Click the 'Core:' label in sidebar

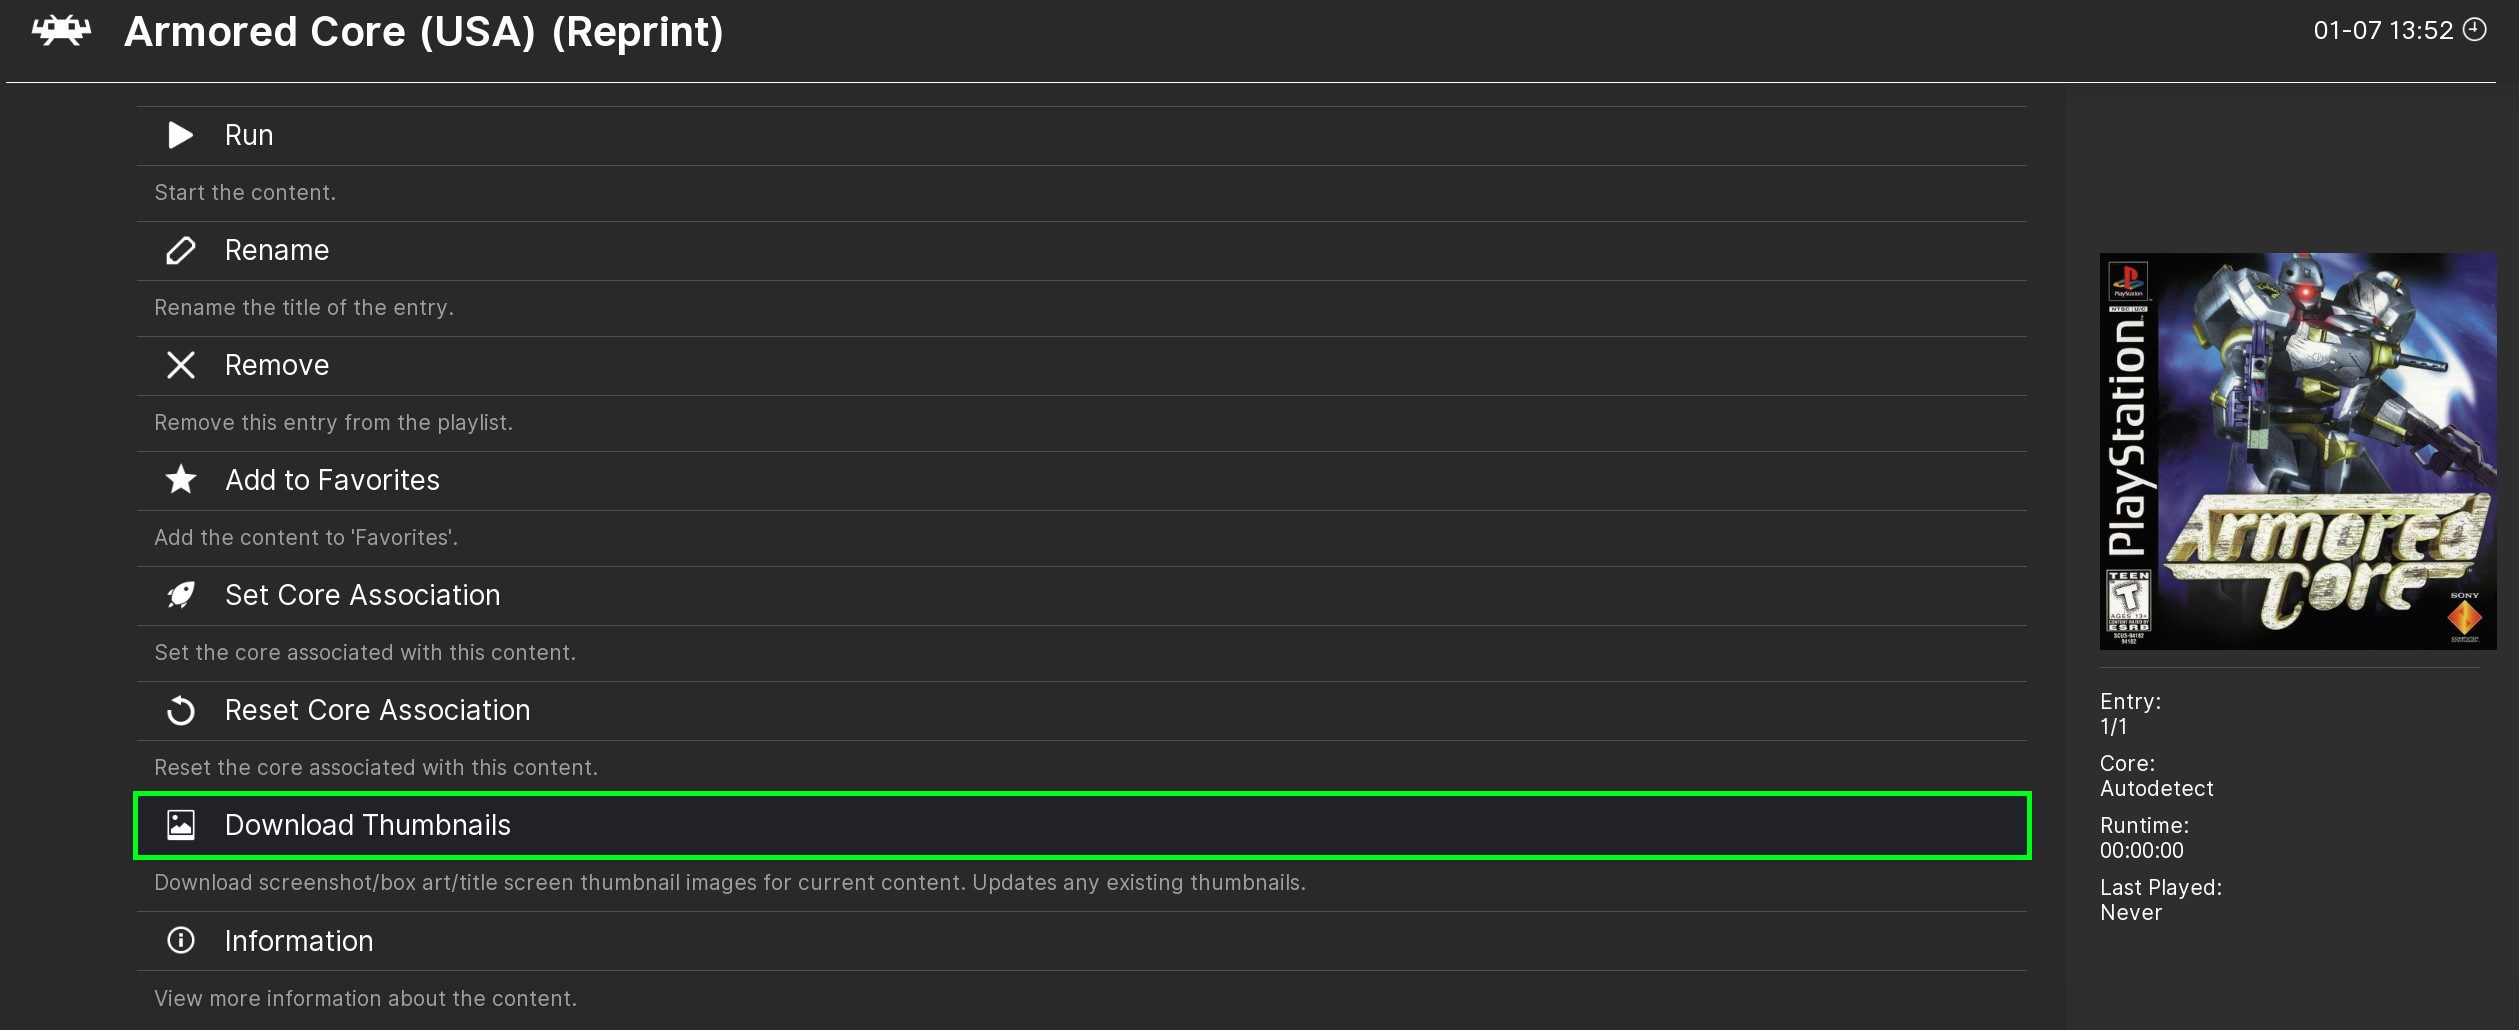click(2127, 764)
